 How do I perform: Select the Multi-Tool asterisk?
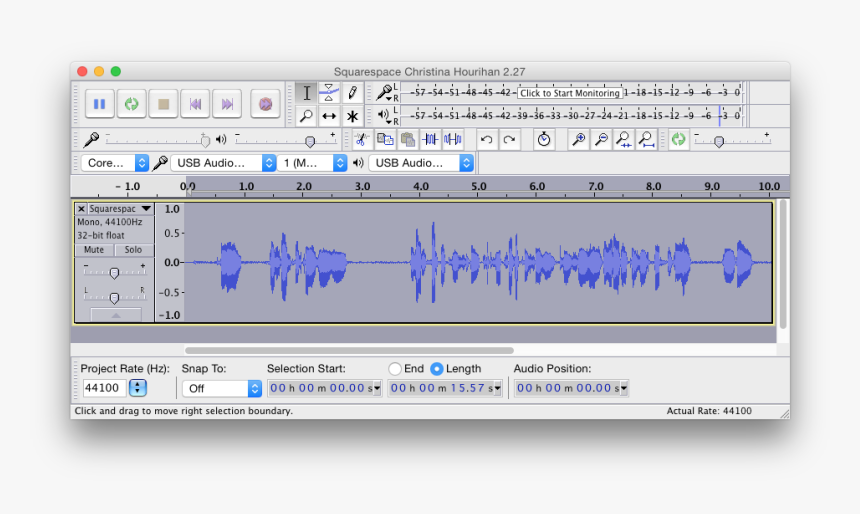352,116
